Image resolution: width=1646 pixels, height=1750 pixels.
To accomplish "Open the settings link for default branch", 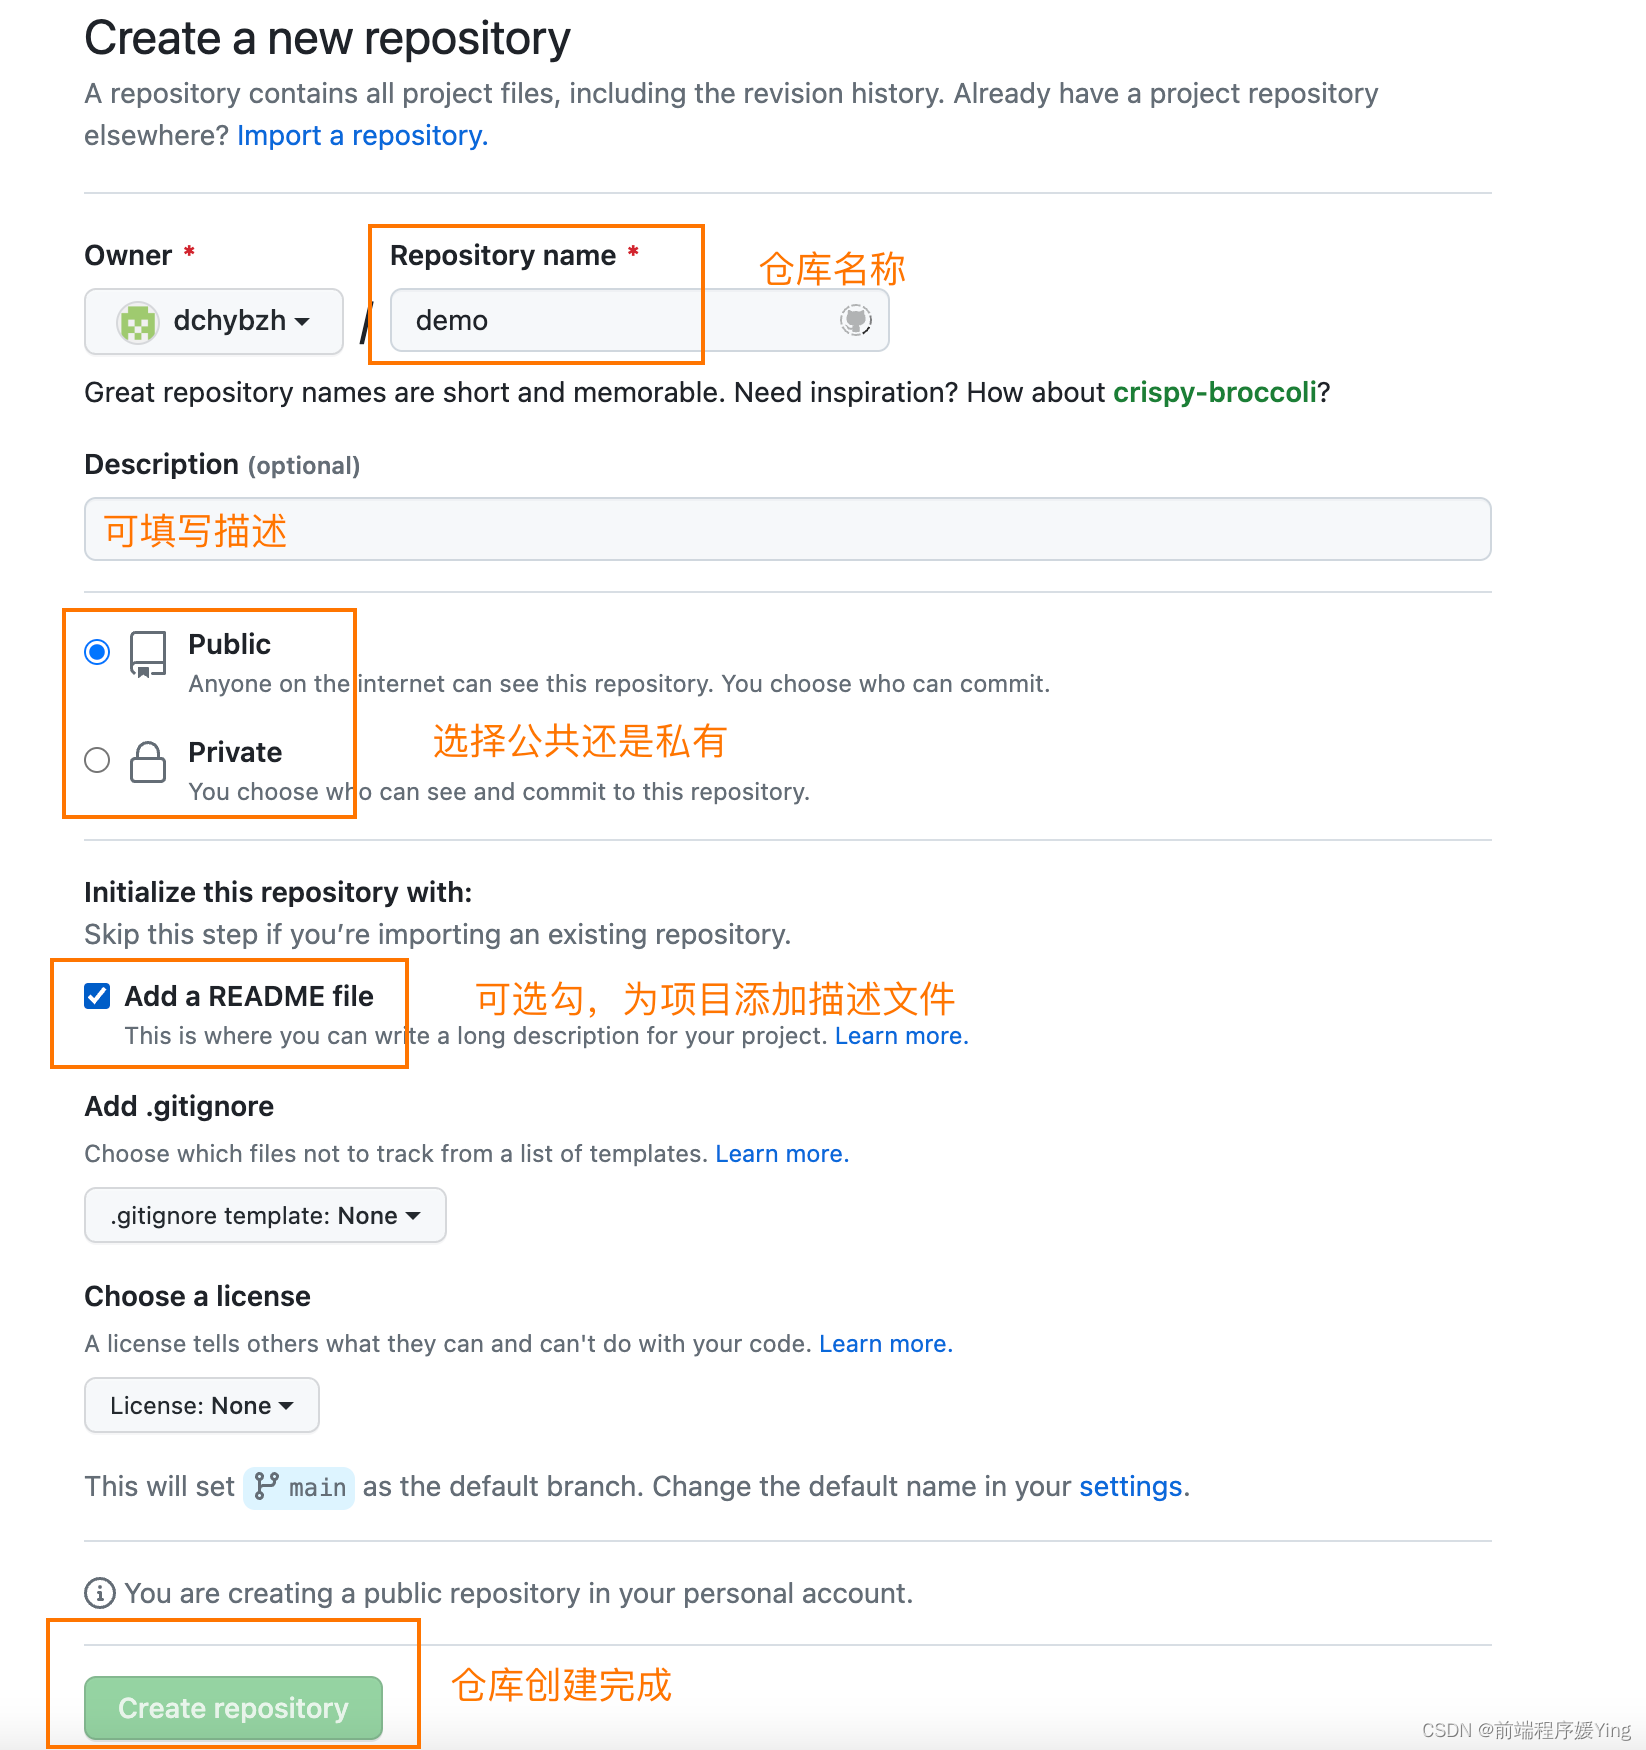I will click(1131, 1486).
